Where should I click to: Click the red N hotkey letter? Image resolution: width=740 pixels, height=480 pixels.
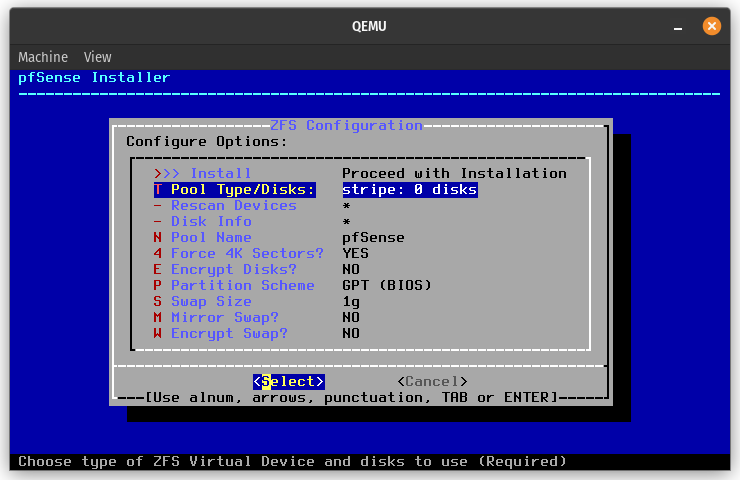click(158, 237)
